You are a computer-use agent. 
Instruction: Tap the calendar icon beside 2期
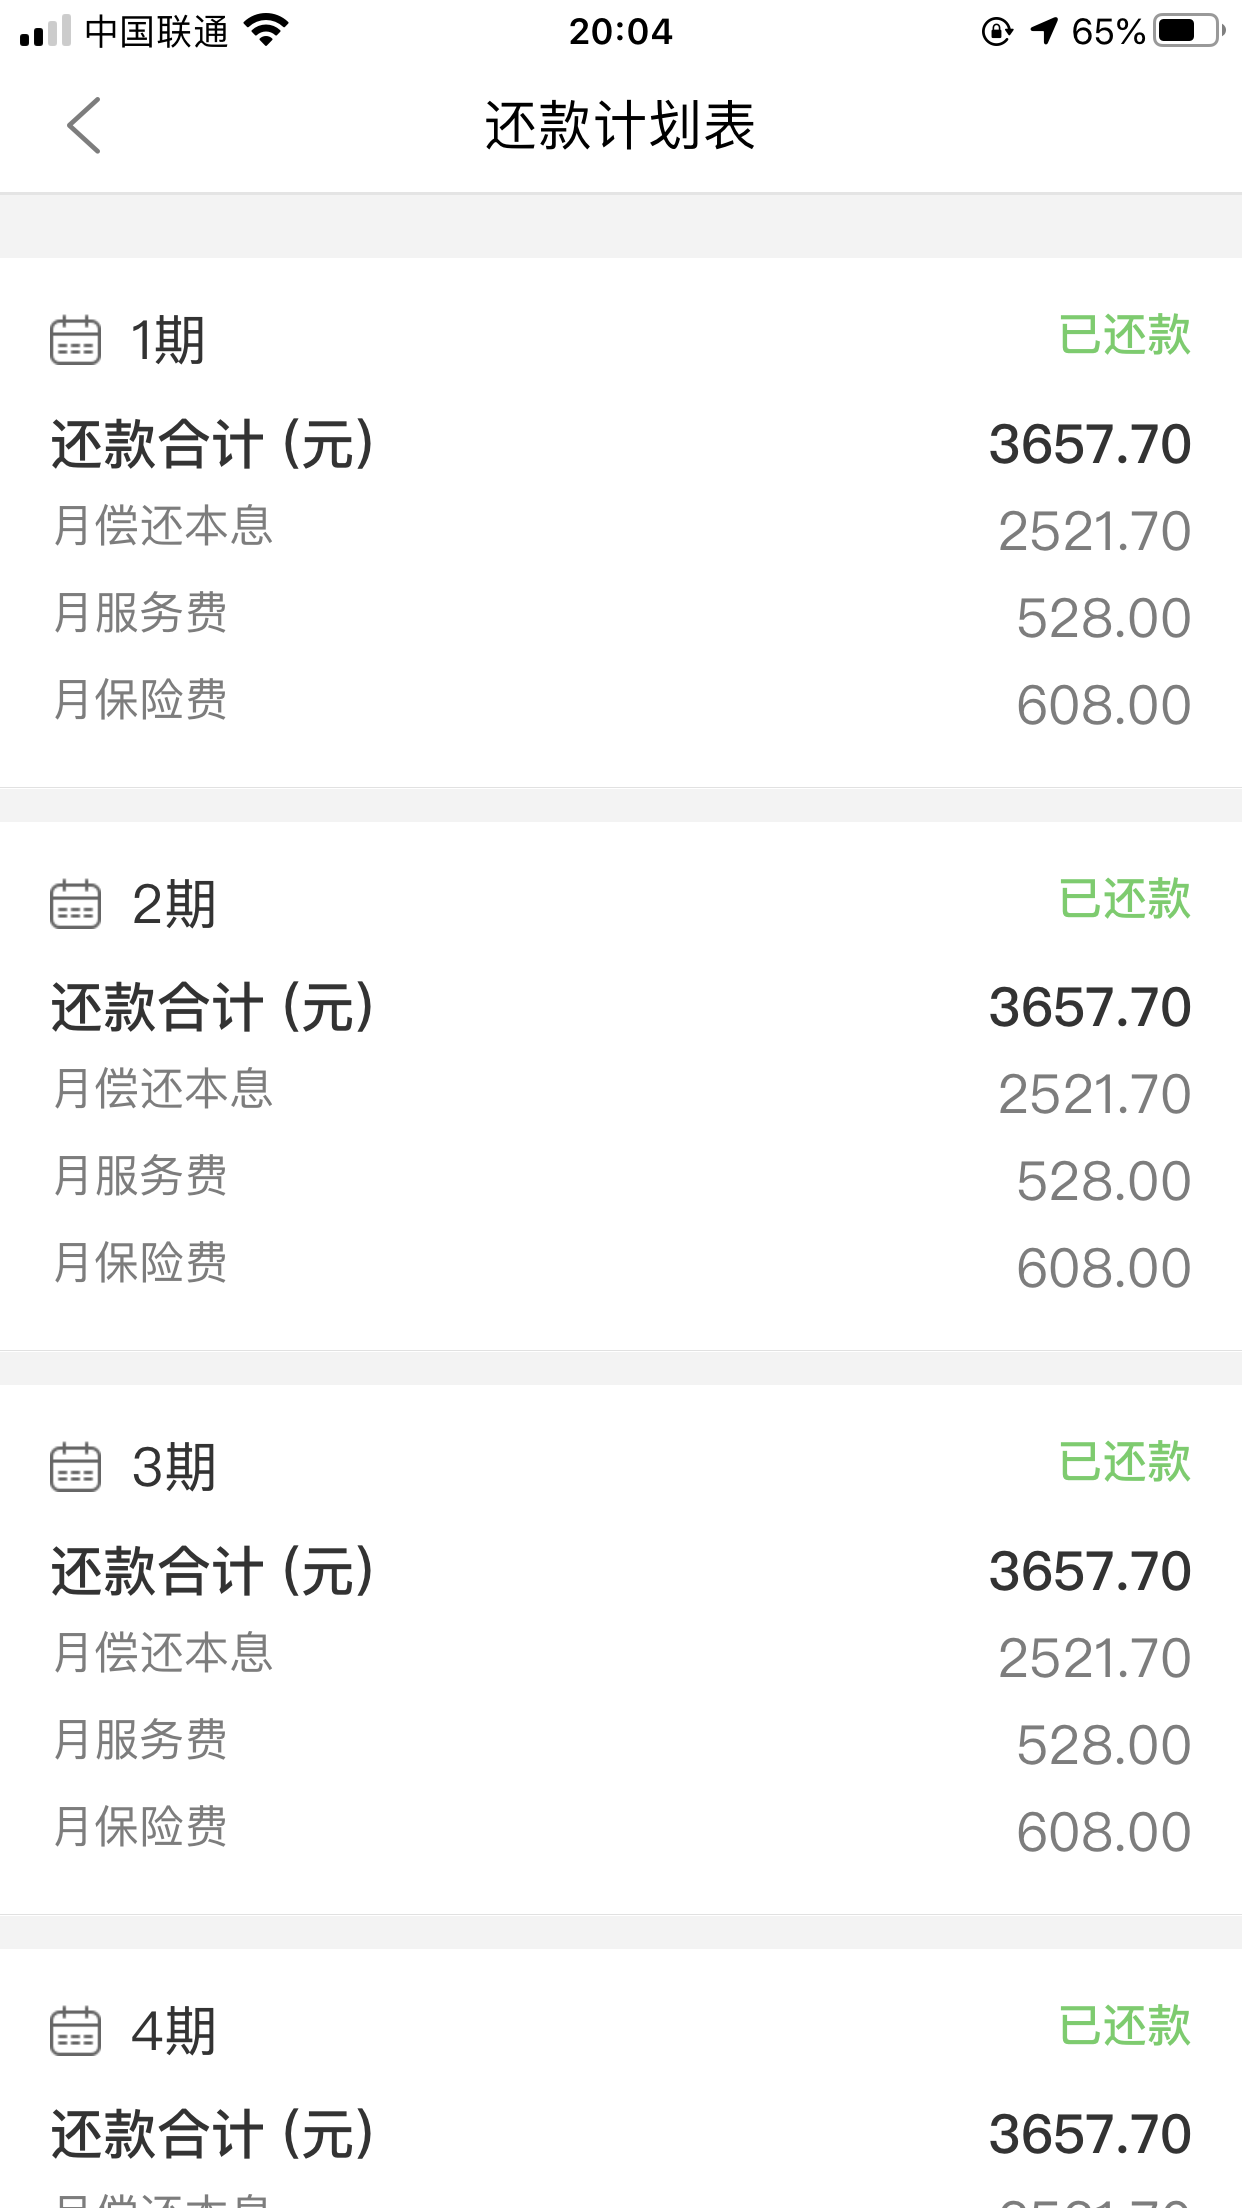click(76, 904)
